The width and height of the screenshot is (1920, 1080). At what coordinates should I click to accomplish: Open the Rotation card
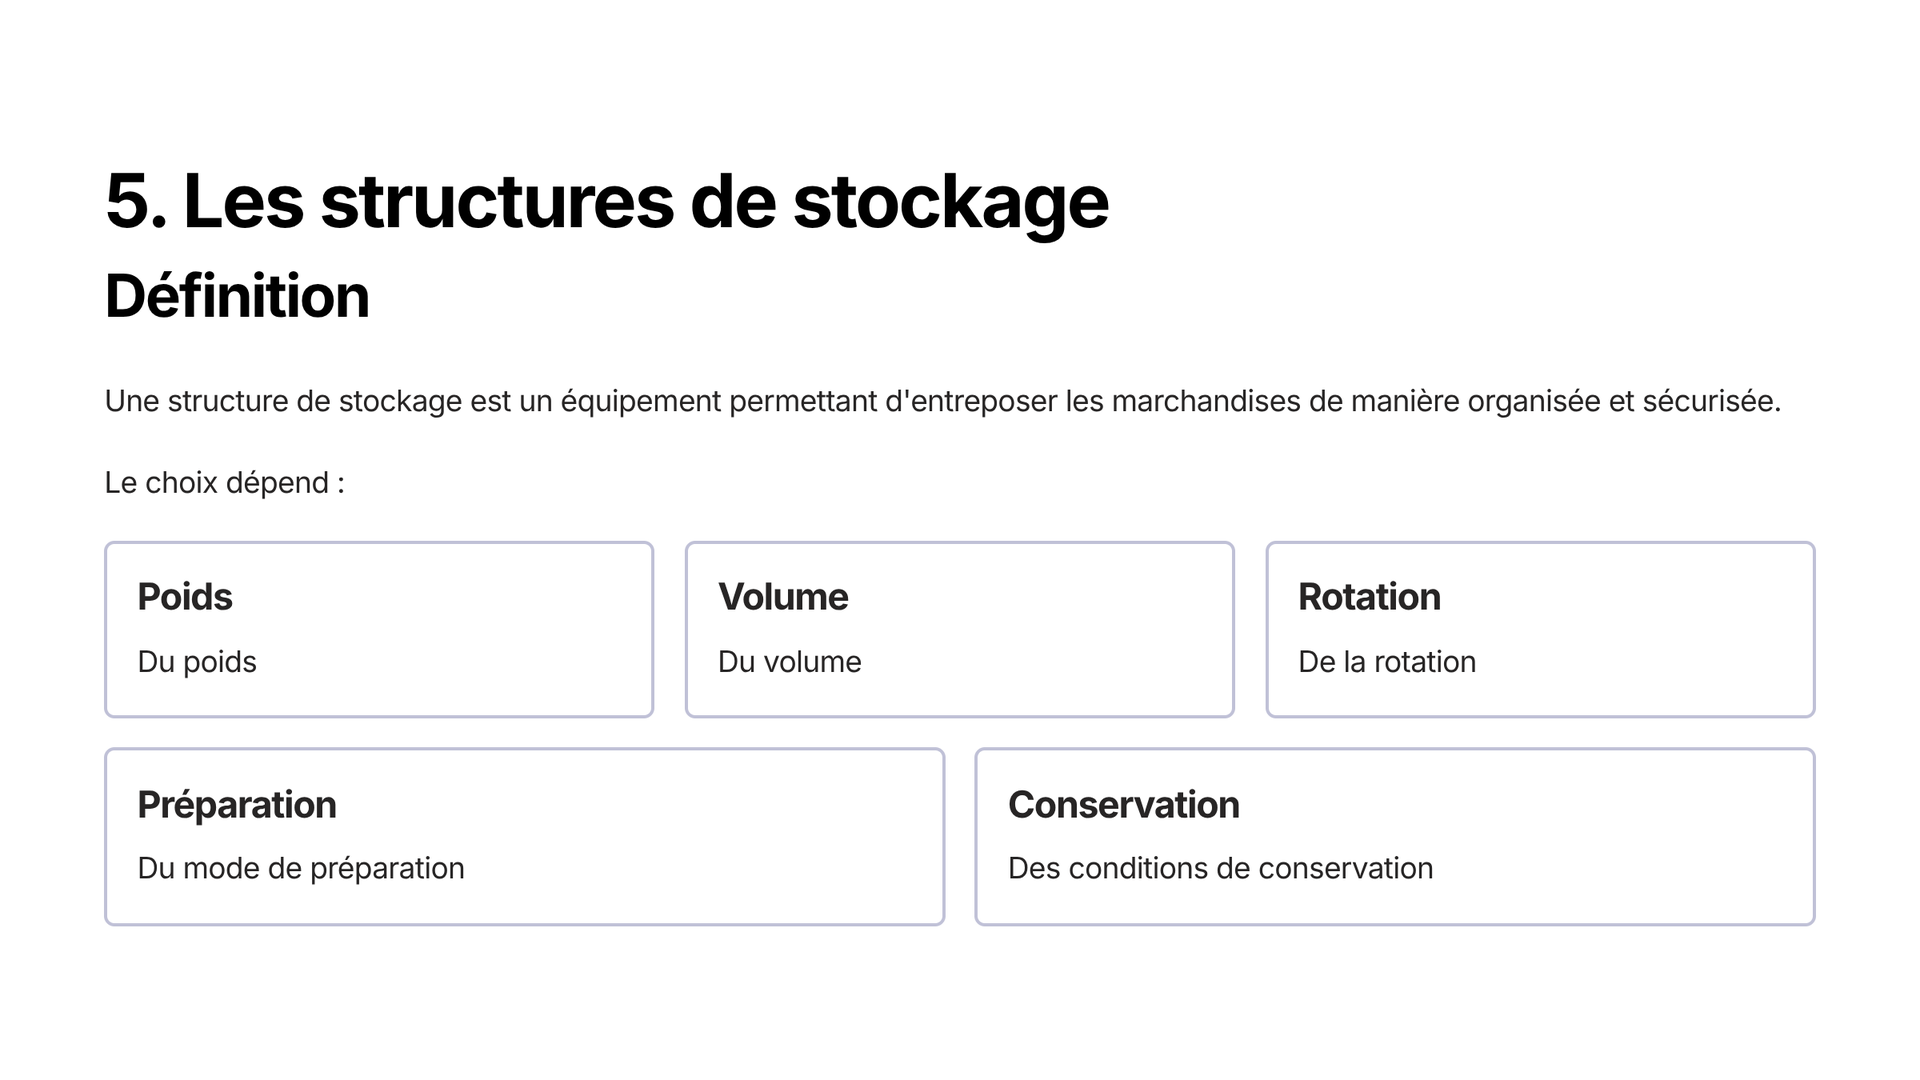pyautogui.click(x=1540, y=629)
